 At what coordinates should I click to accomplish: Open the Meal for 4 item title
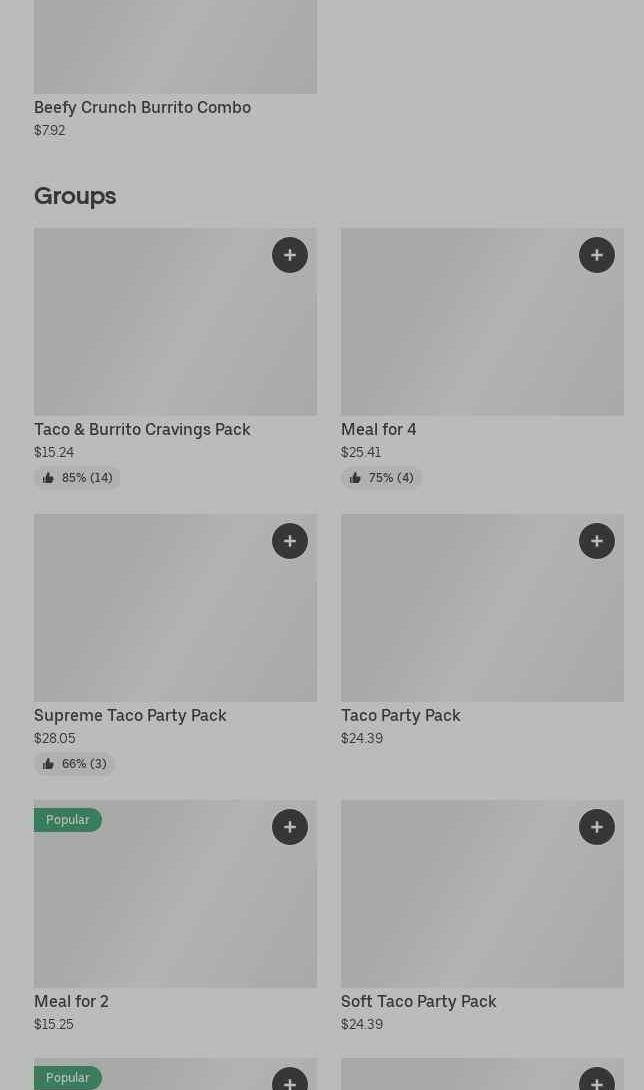click(378, 429)
